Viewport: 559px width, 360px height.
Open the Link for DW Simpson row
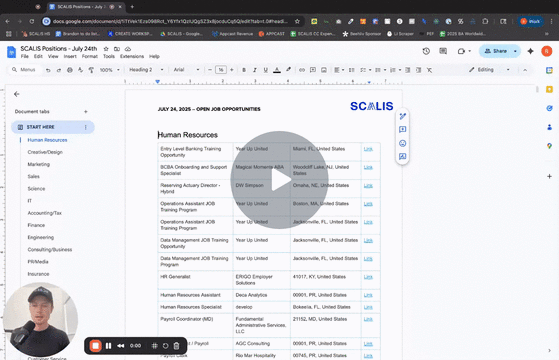368,186
